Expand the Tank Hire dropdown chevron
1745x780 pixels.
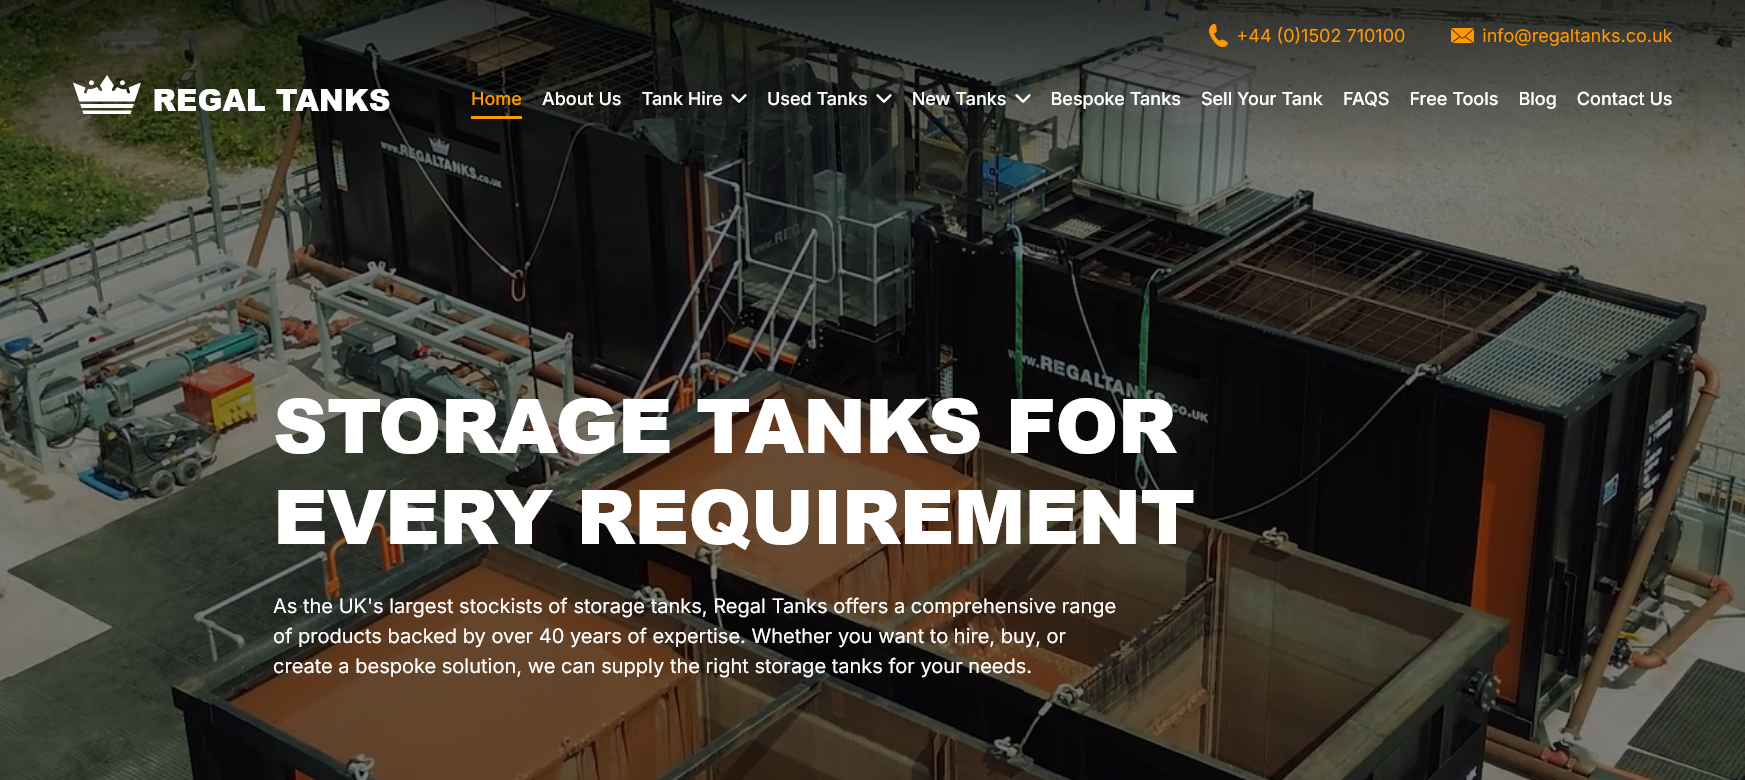pyautogui.click(x=739, y=99)
